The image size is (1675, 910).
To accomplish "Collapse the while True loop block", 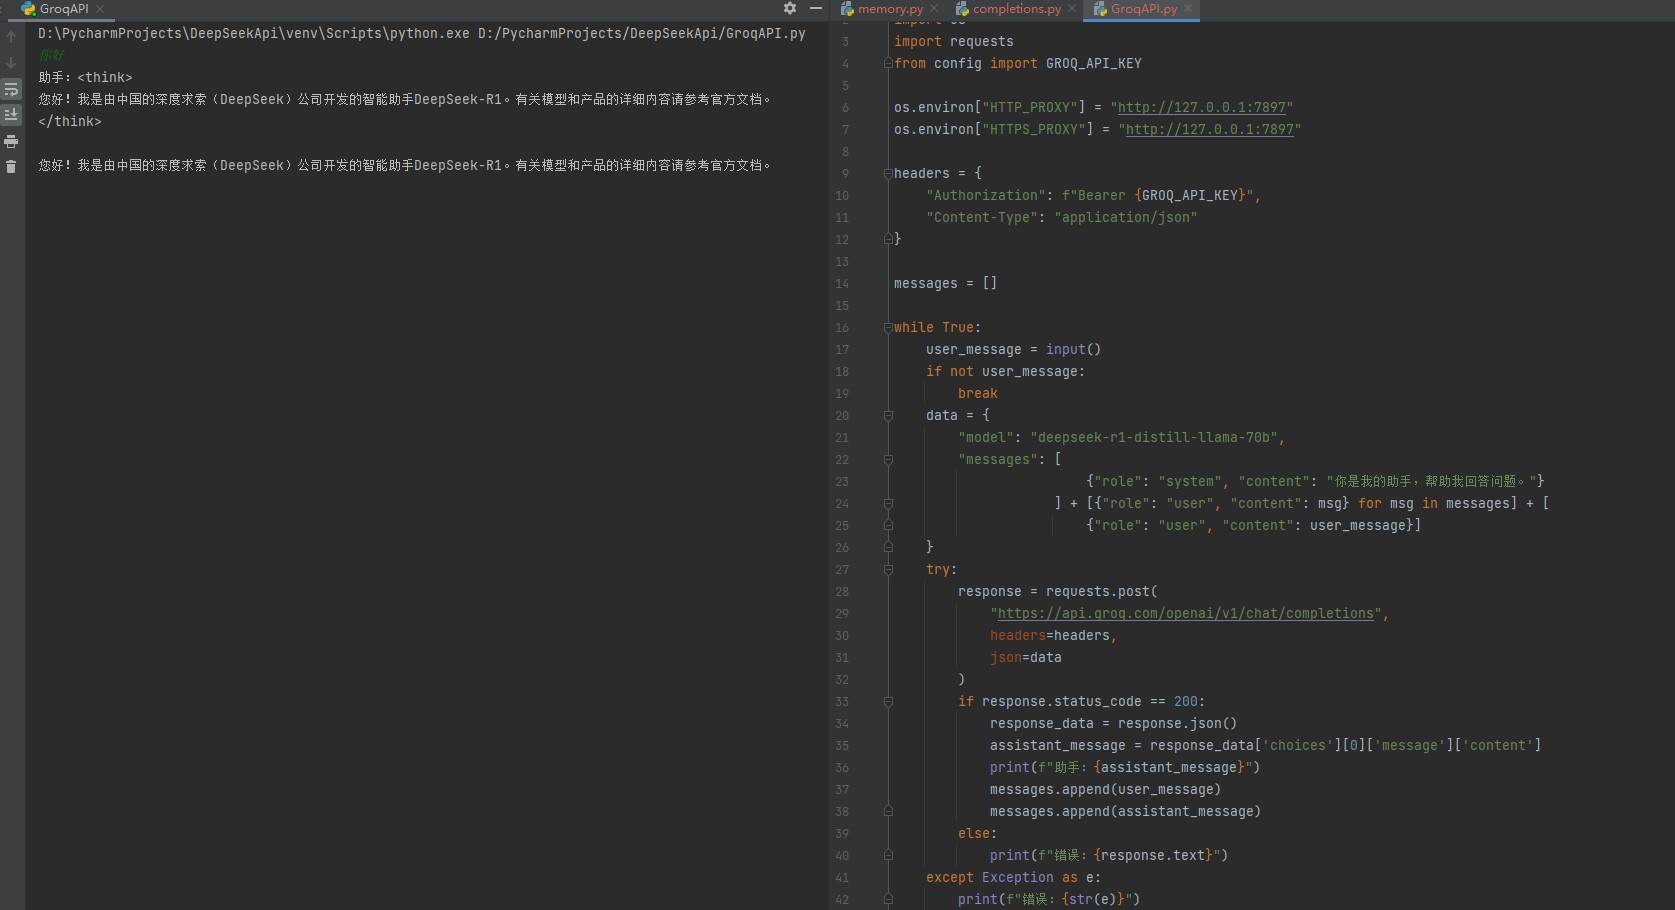I will [x=888, y=327].
